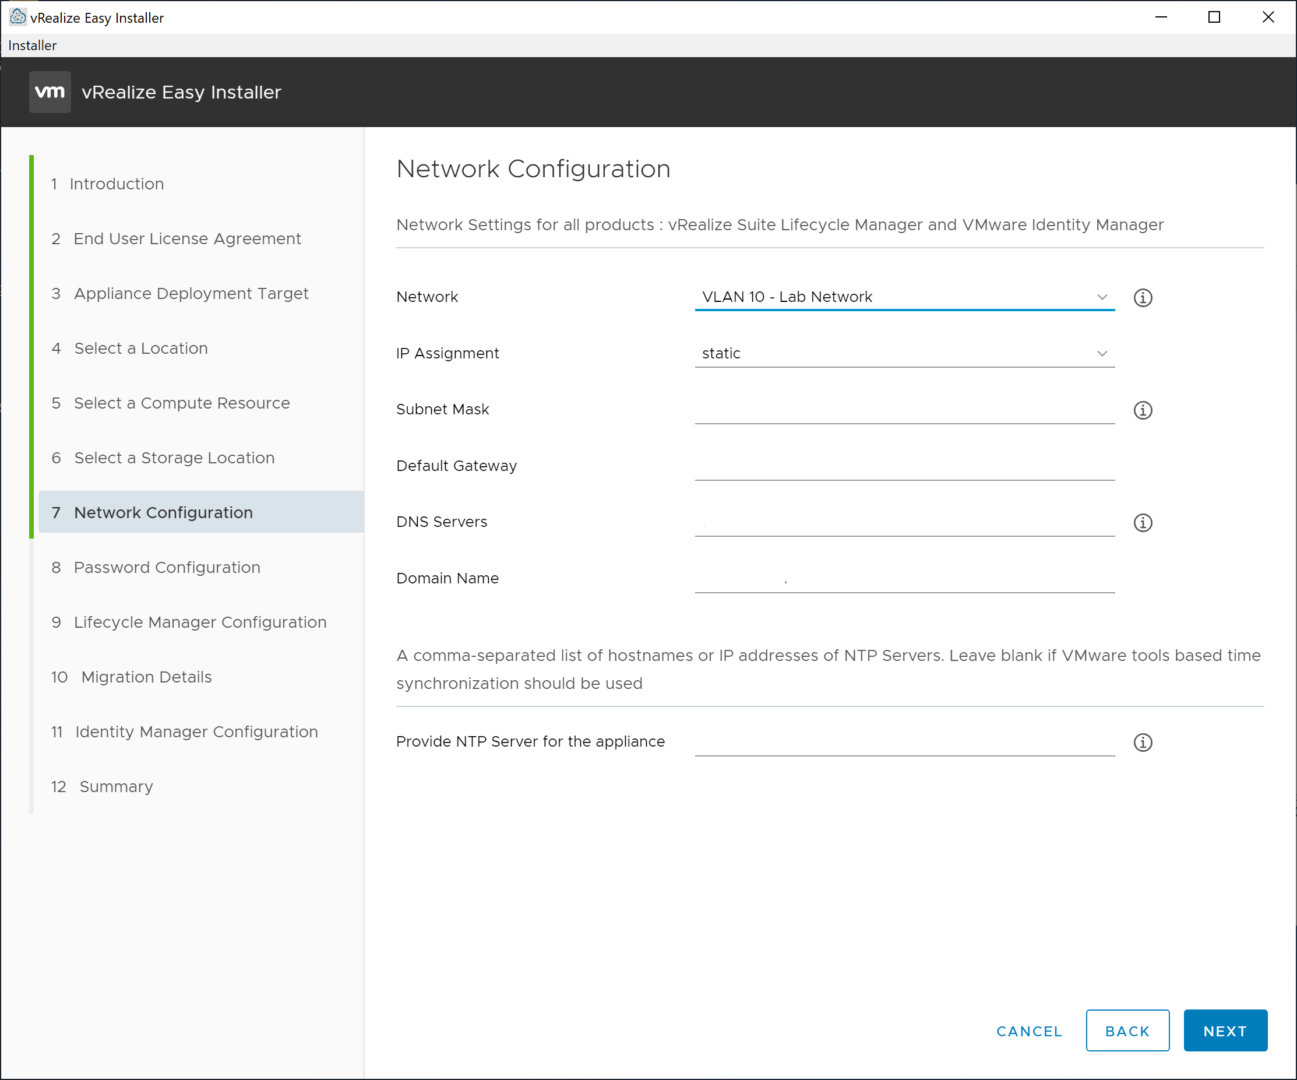This screenshot has height=1080, width=1297.
Task: Expand the IP Assignment static dropdown
Action: (x=904, y=353)
